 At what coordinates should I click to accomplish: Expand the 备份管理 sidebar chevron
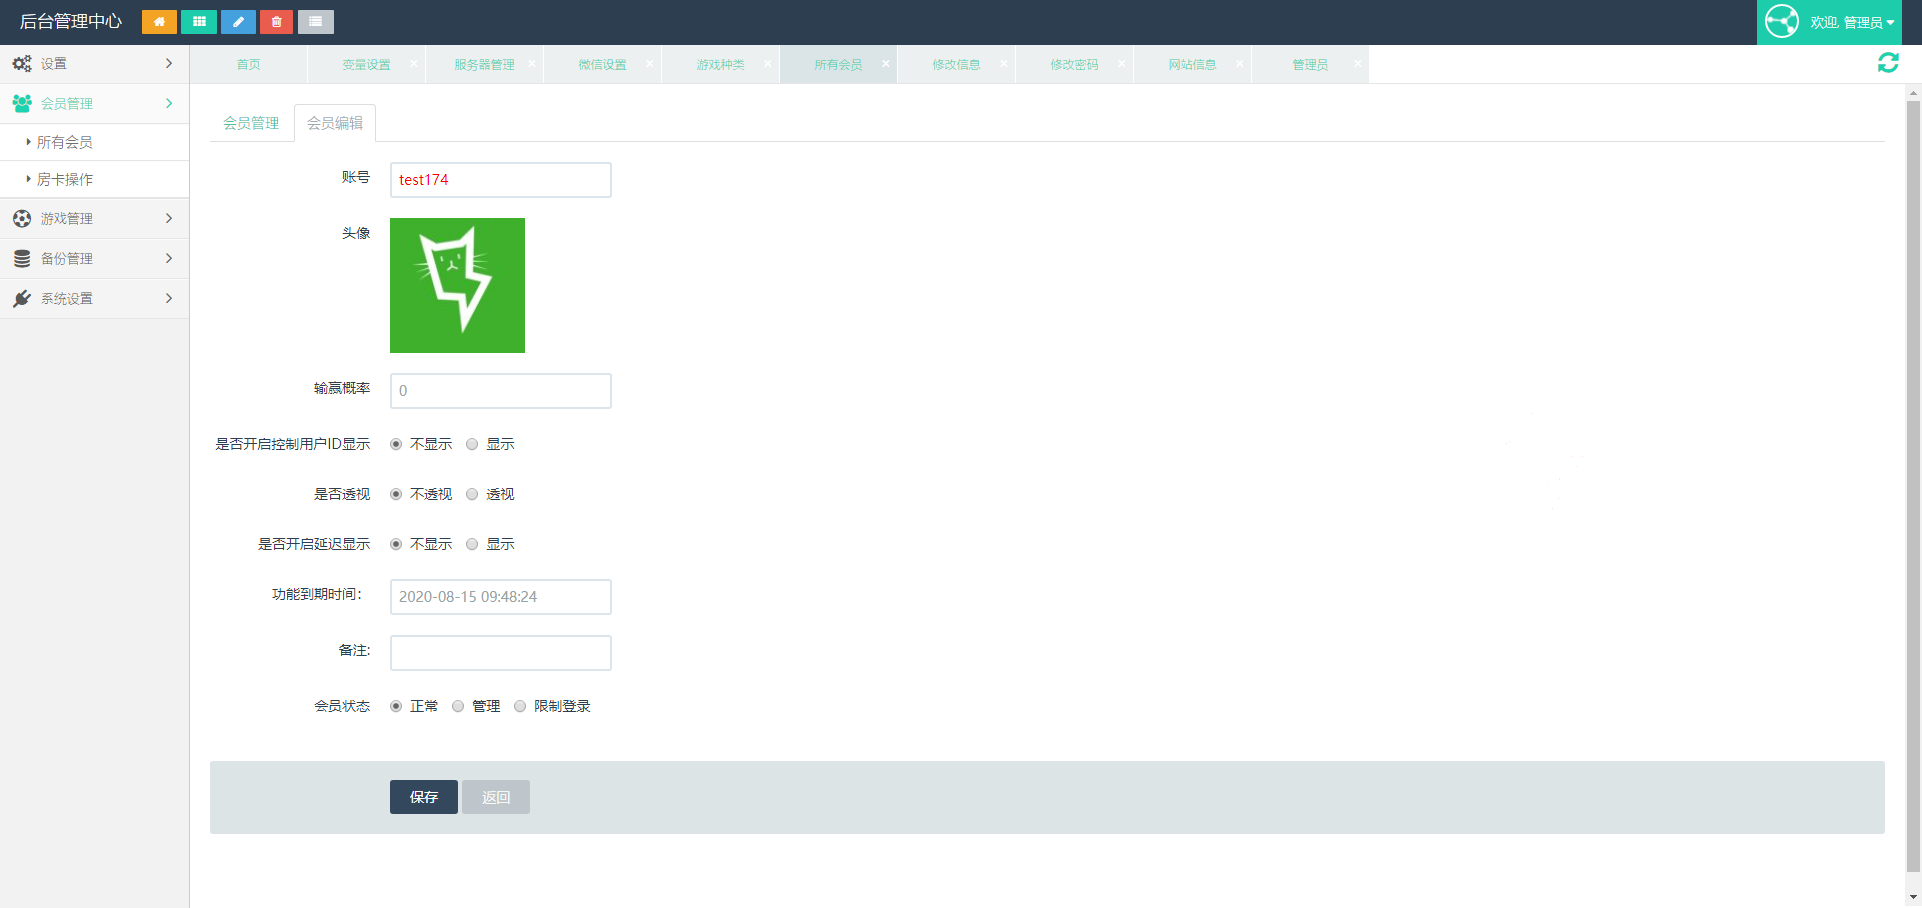pos(168,258)
